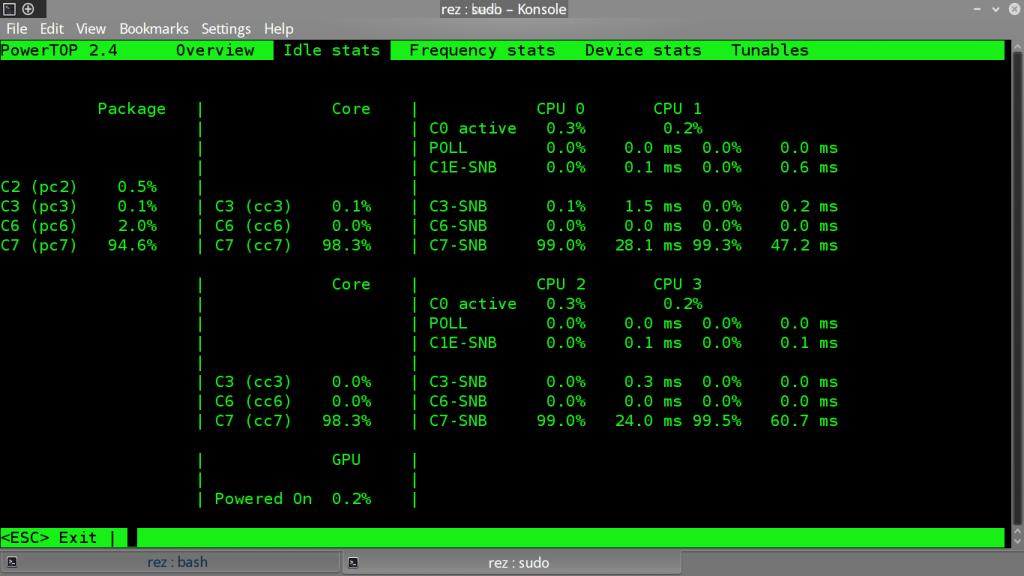Open the Device stats tab
1024x576 pixels.
[643, 50]
